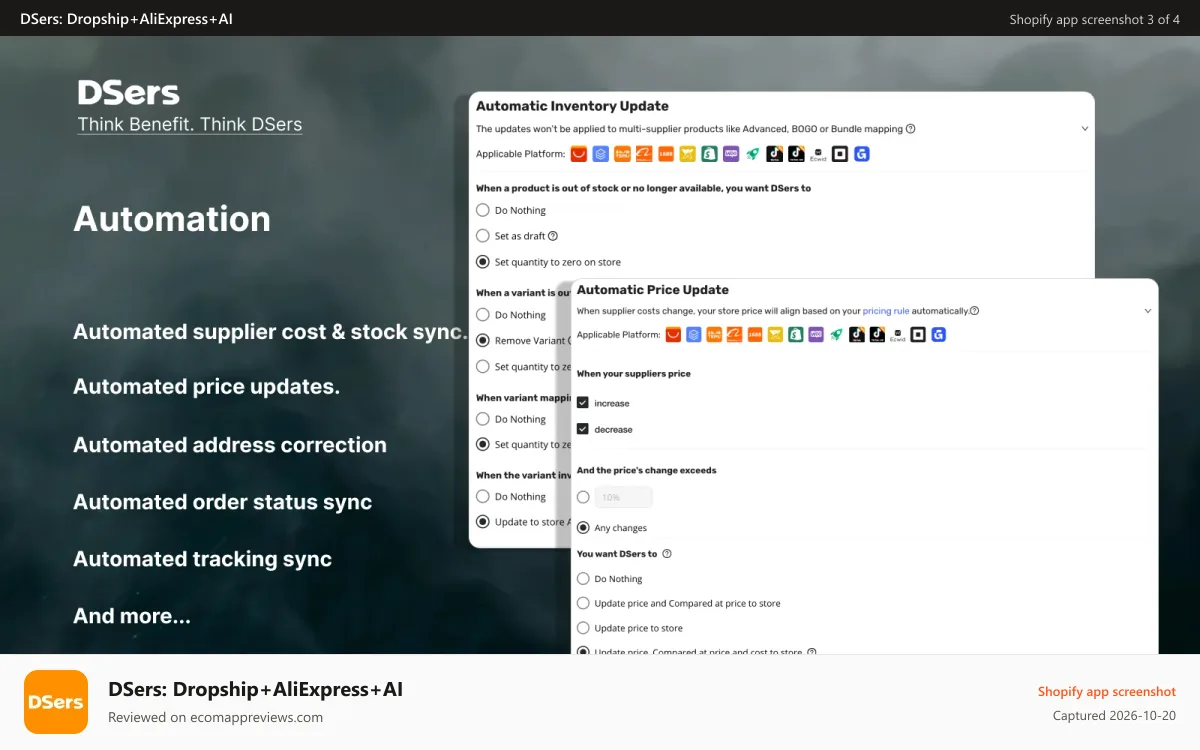The width and height of the screenshot is (1200, 750).
Task: Select Update price and Compared at price to store
Action: coord(583,603)
